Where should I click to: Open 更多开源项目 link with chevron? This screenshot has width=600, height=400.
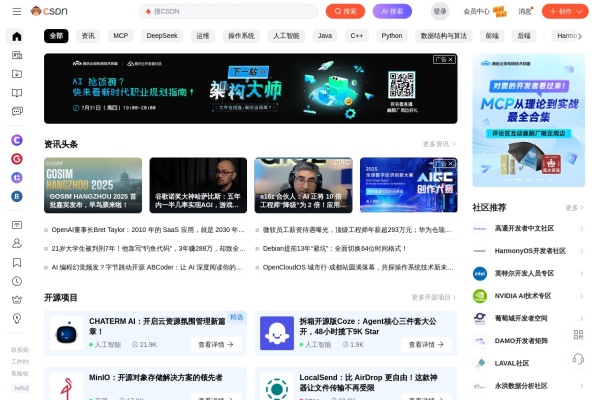434,297
